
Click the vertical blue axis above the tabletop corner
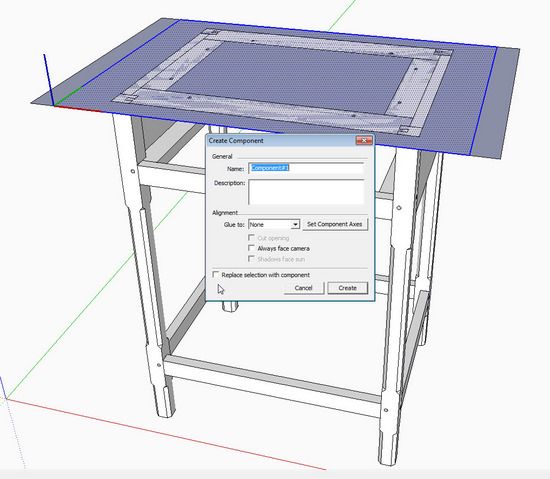(48, 79)
